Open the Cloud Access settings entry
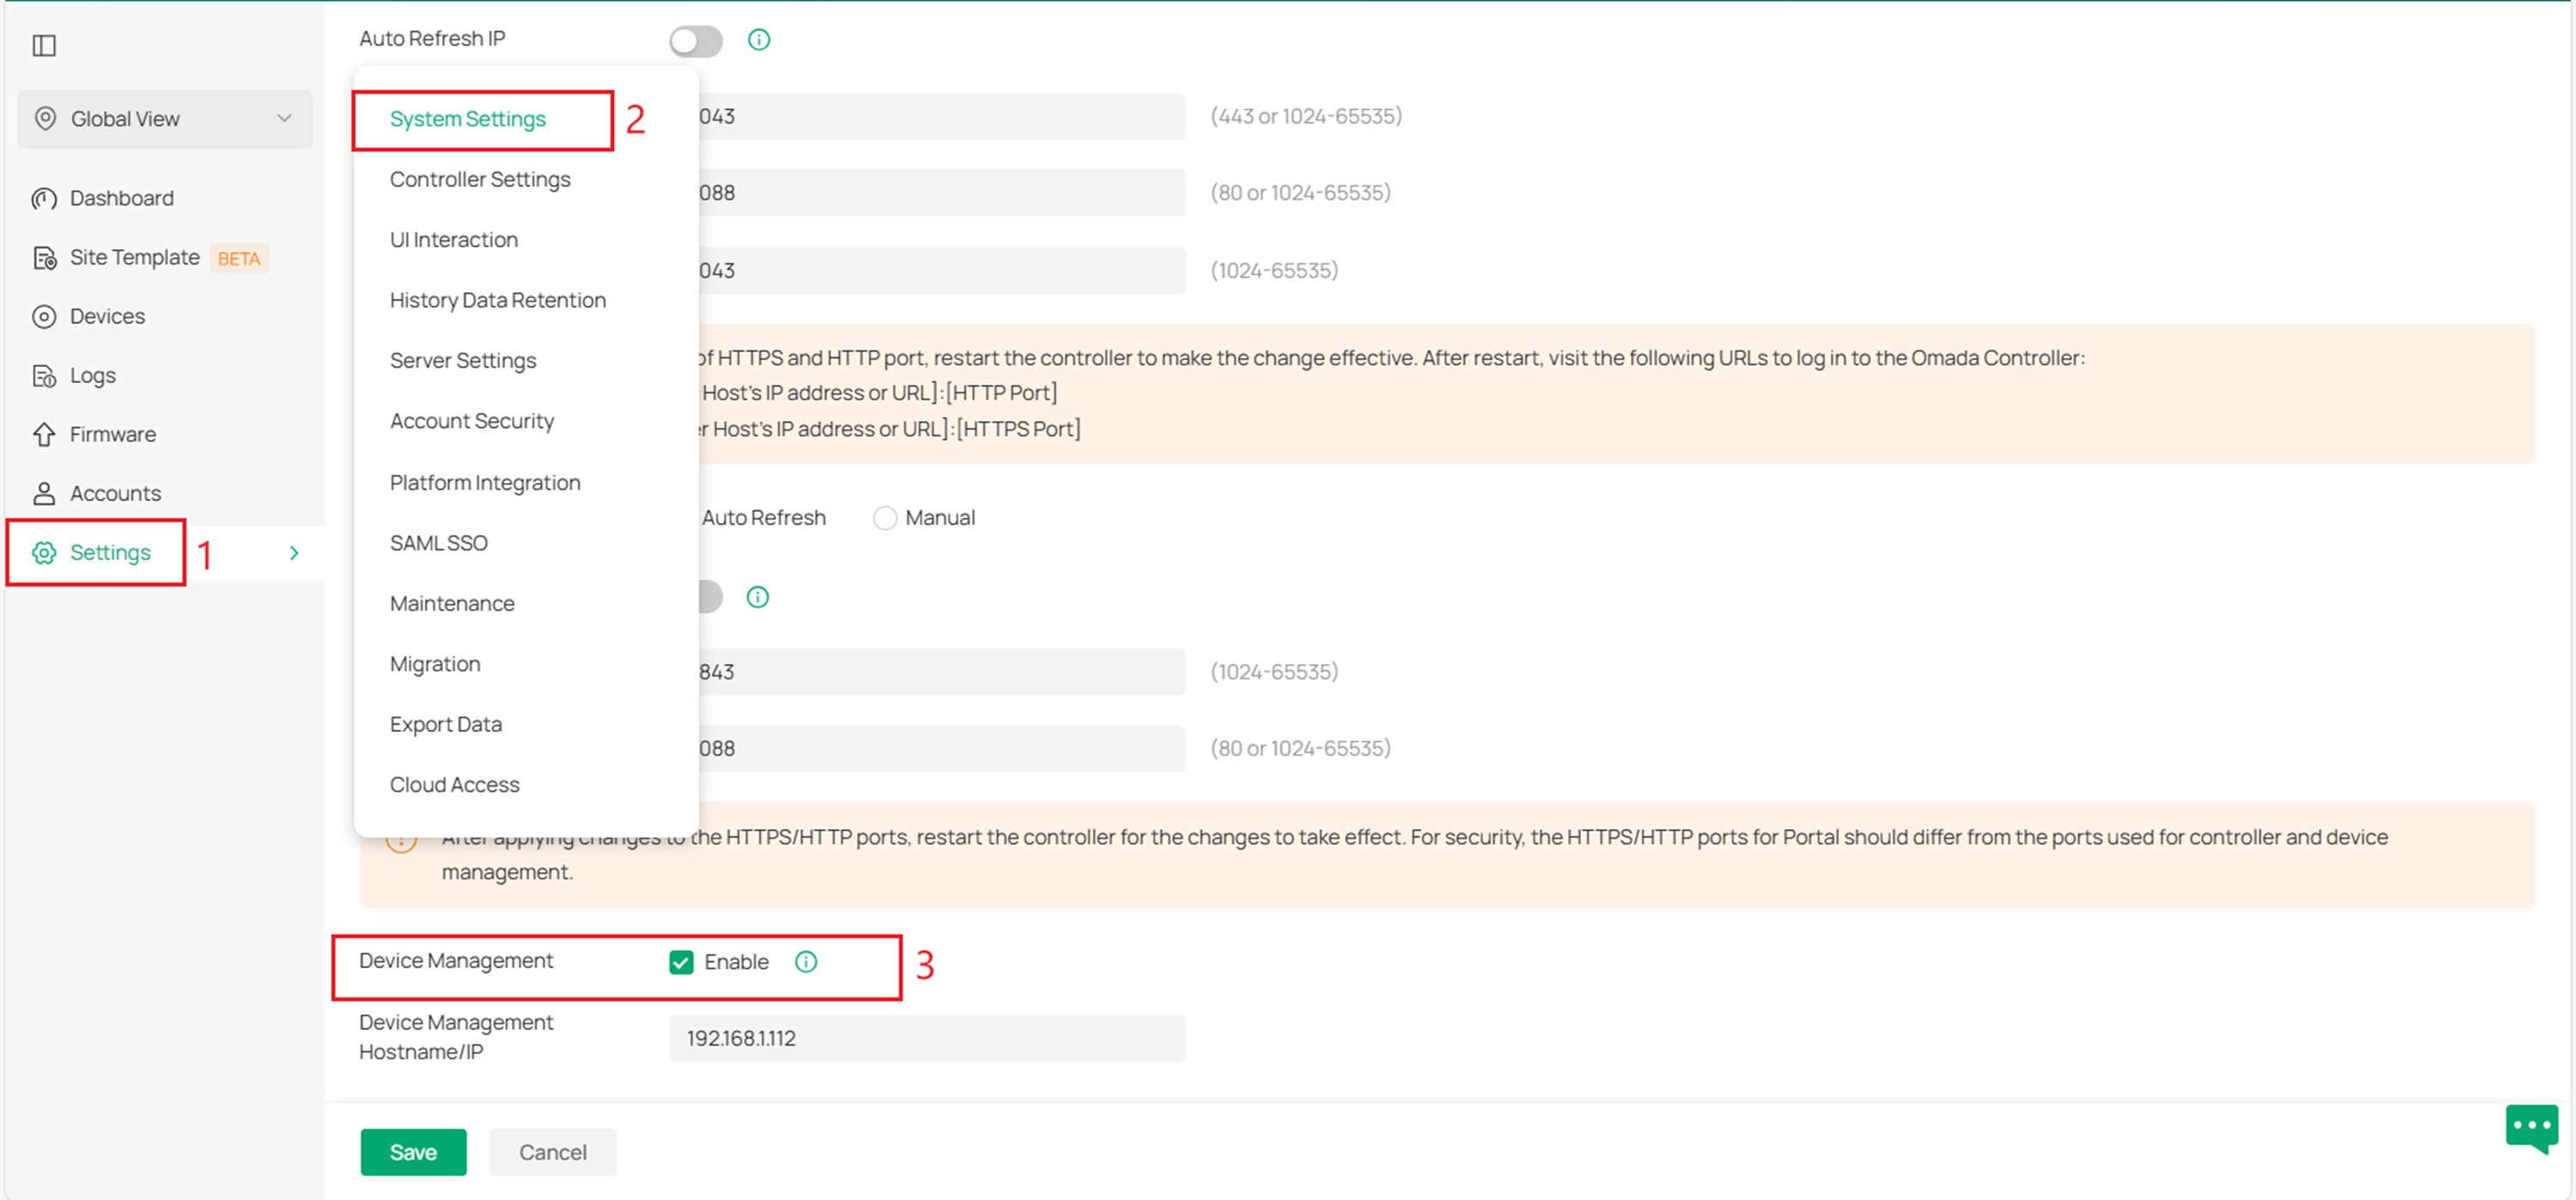The width and height of the screenshot is (2576, 1200). [x=455, y=784]
